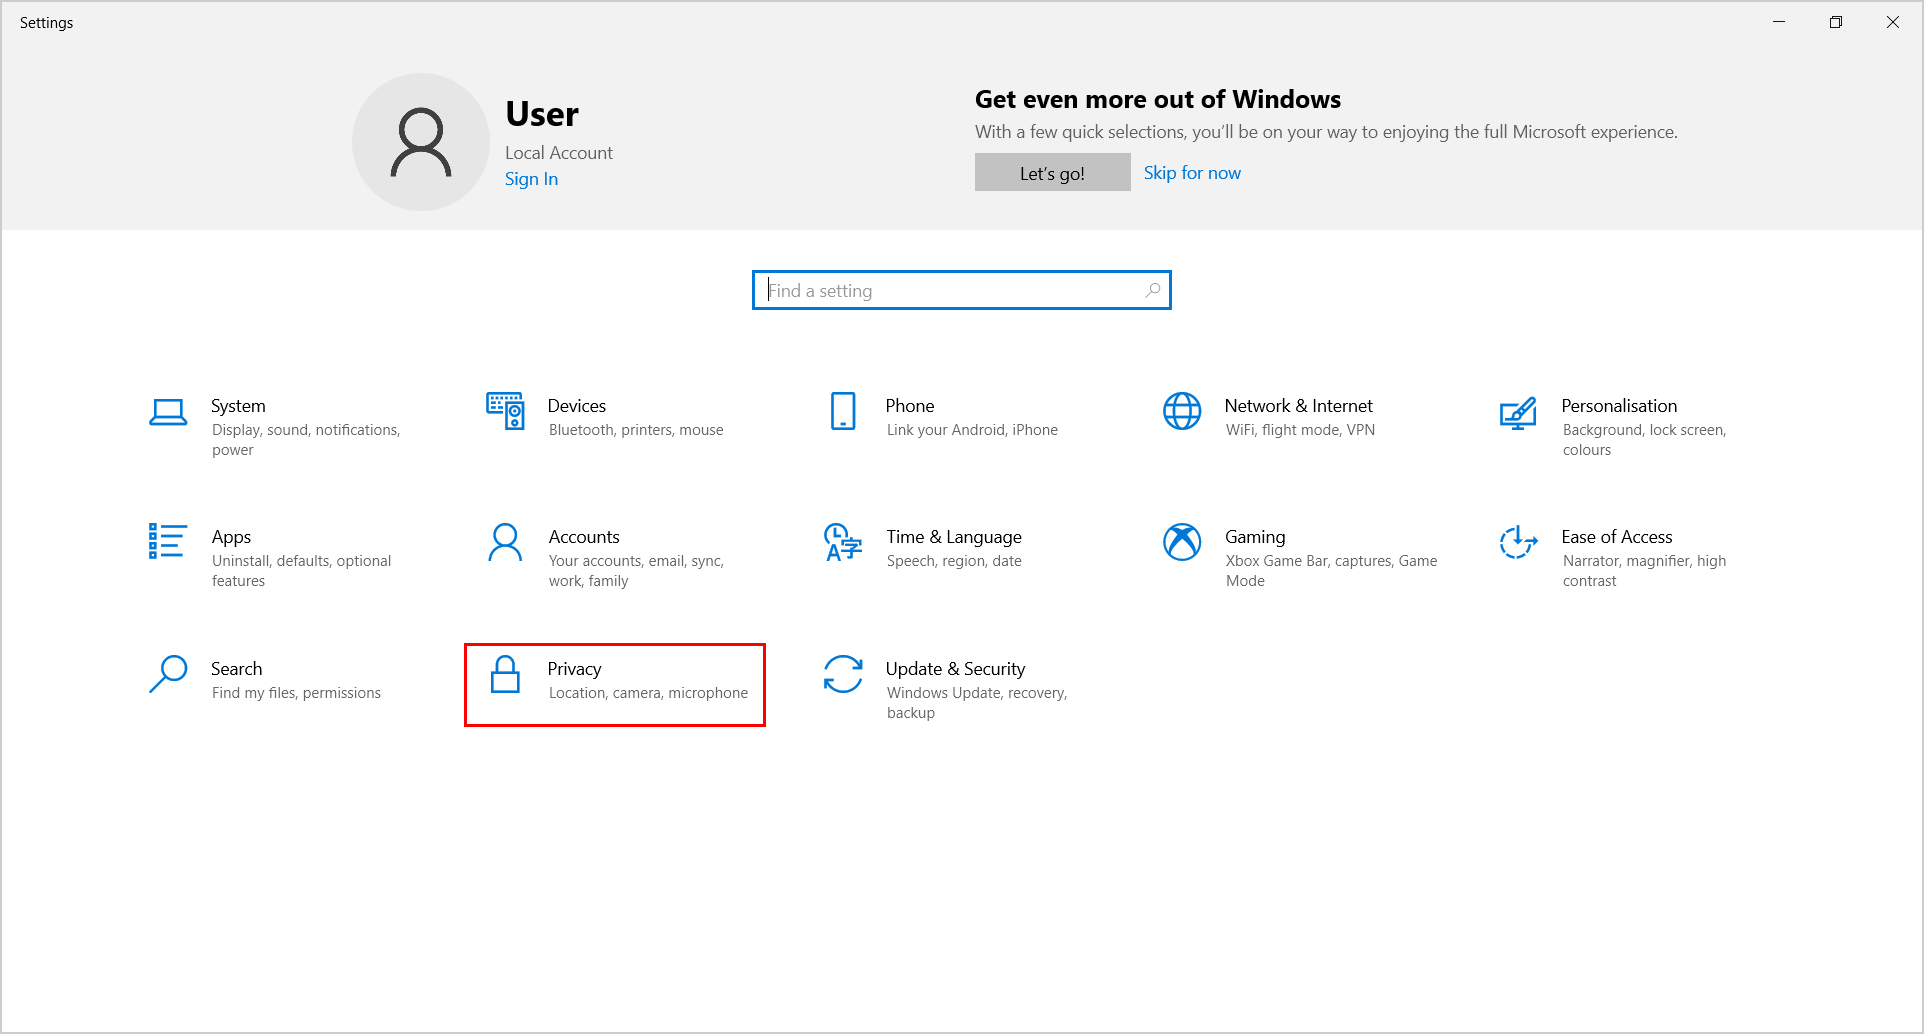
Task: Click the Network & Internet globe icon
Action: [1182, 411]
